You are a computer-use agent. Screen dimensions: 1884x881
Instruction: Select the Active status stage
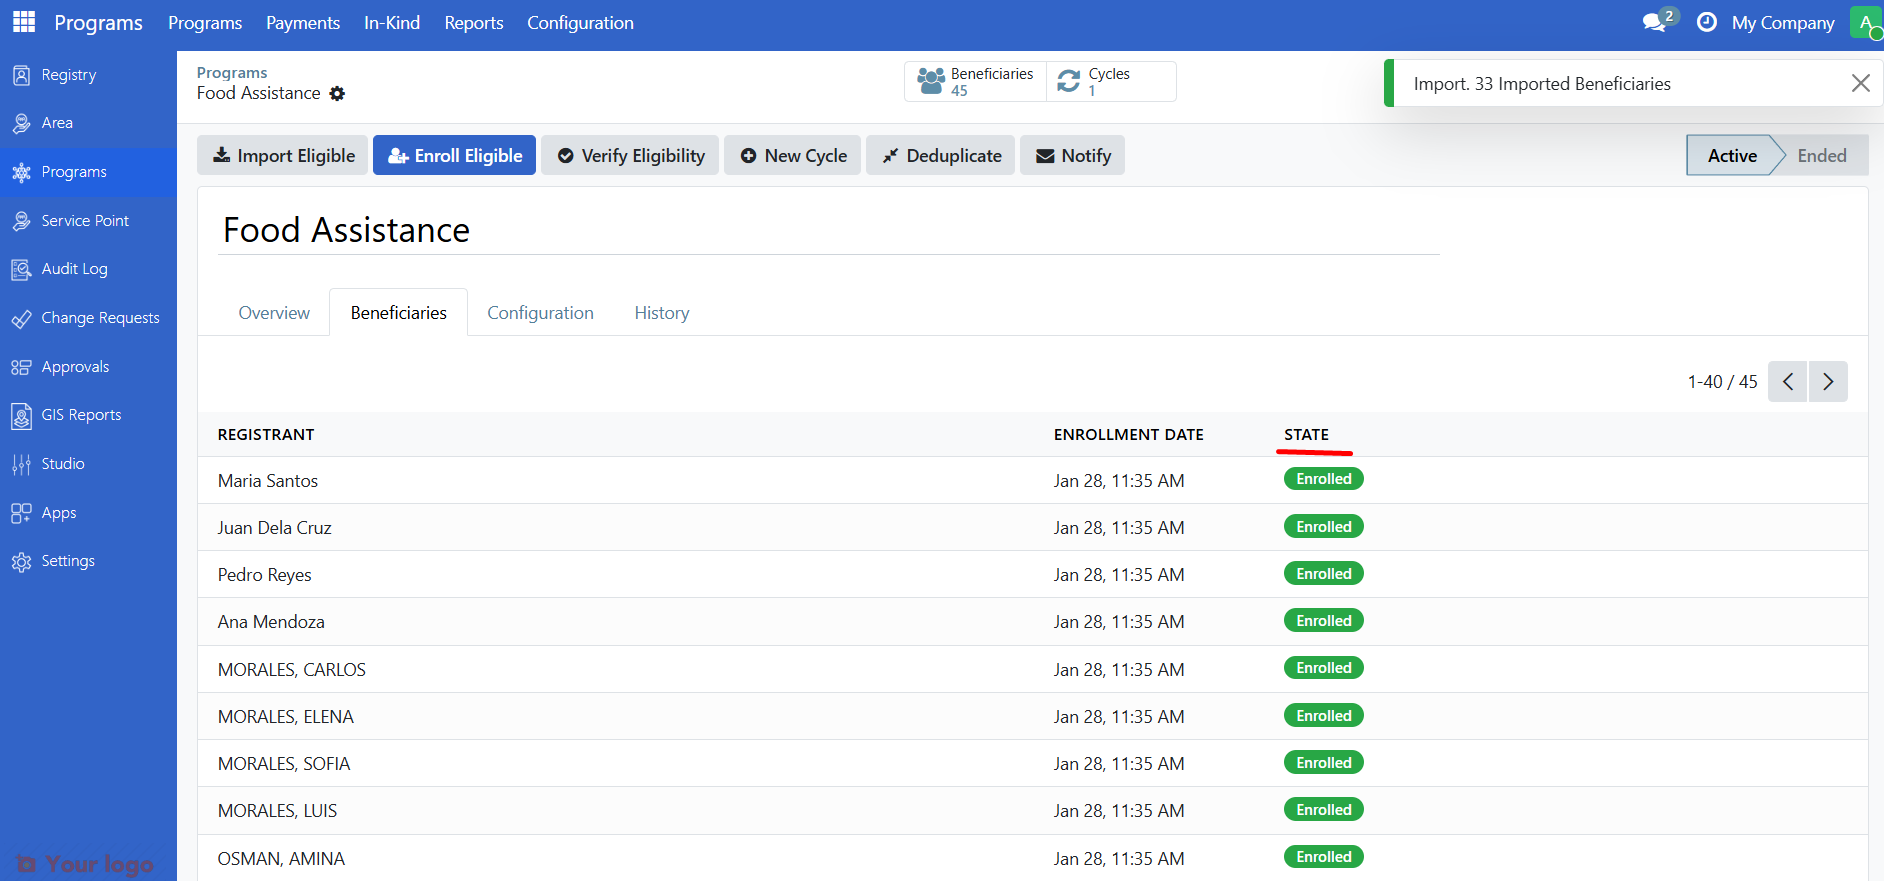1731,156
